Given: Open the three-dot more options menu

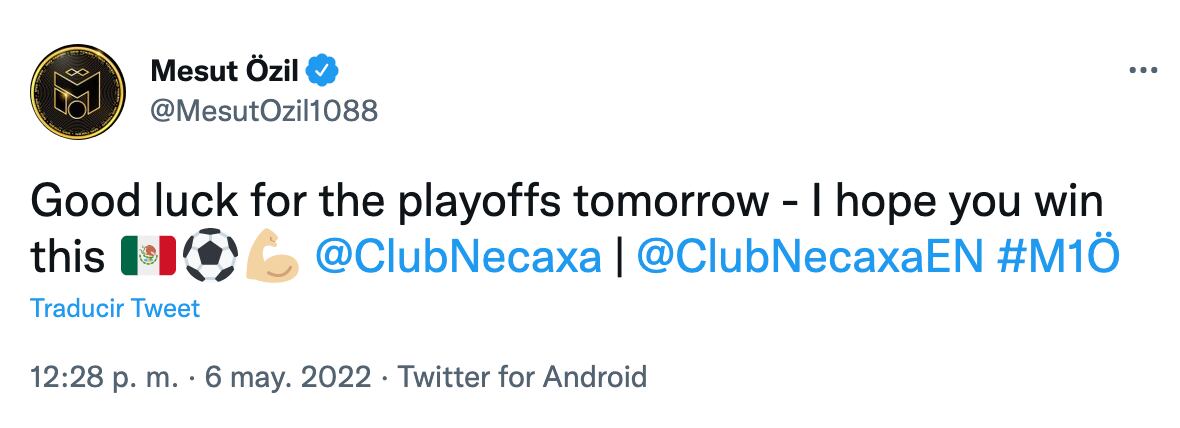Looking at the screenshot, I should coord(1142,72).
